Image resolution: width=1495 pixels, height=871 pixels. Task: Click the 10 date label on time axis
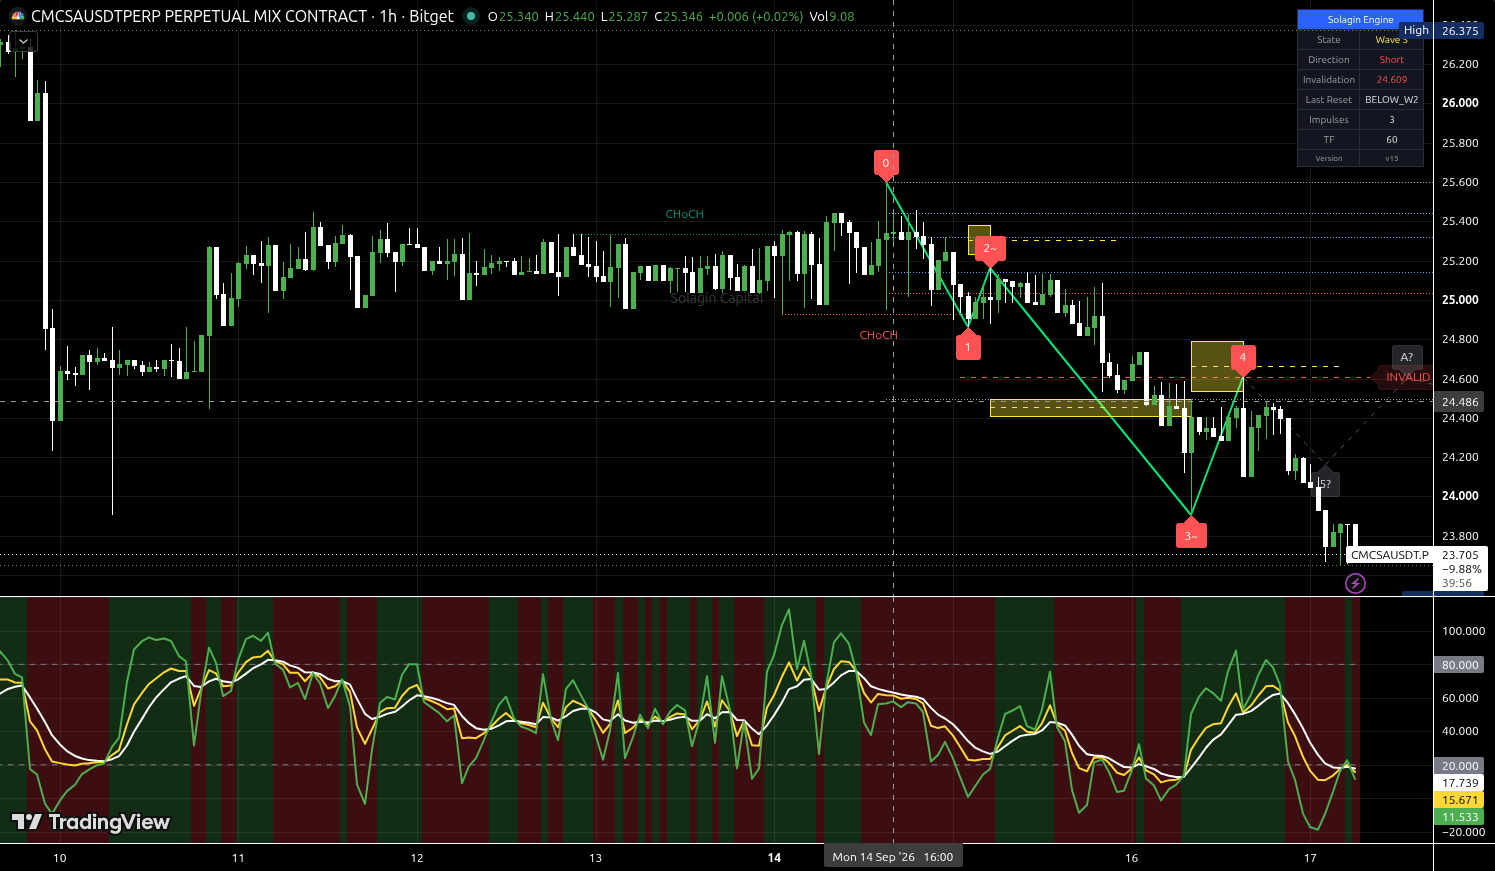click(x=59, y=858)
